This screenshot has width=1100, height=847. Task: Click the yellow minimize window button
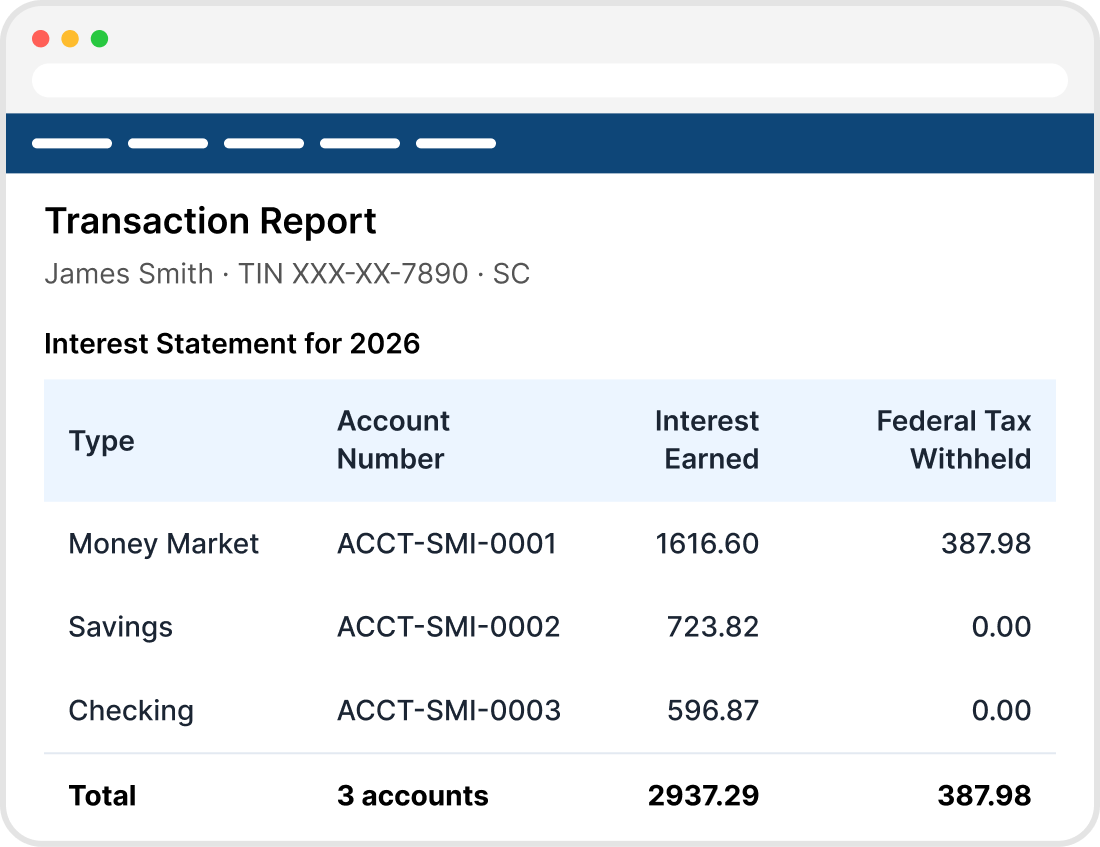[70, 39]
